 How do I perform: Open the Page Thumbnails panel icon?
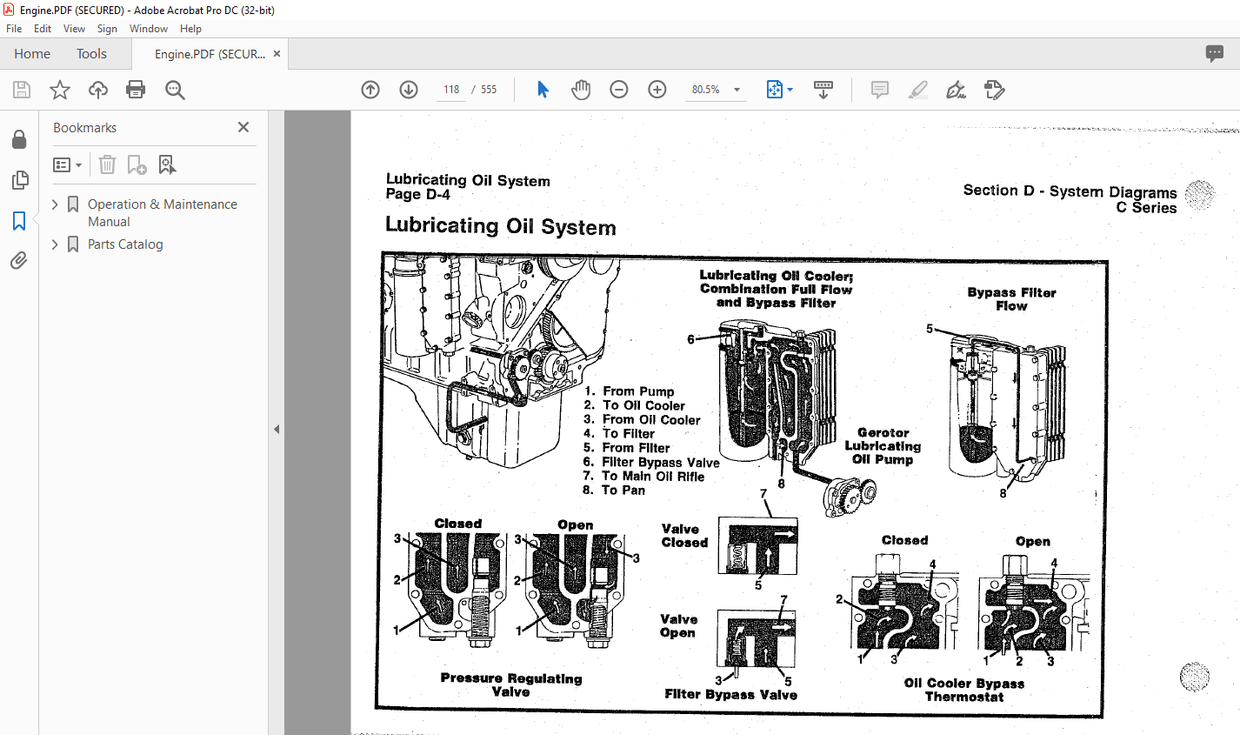[18, 180]
